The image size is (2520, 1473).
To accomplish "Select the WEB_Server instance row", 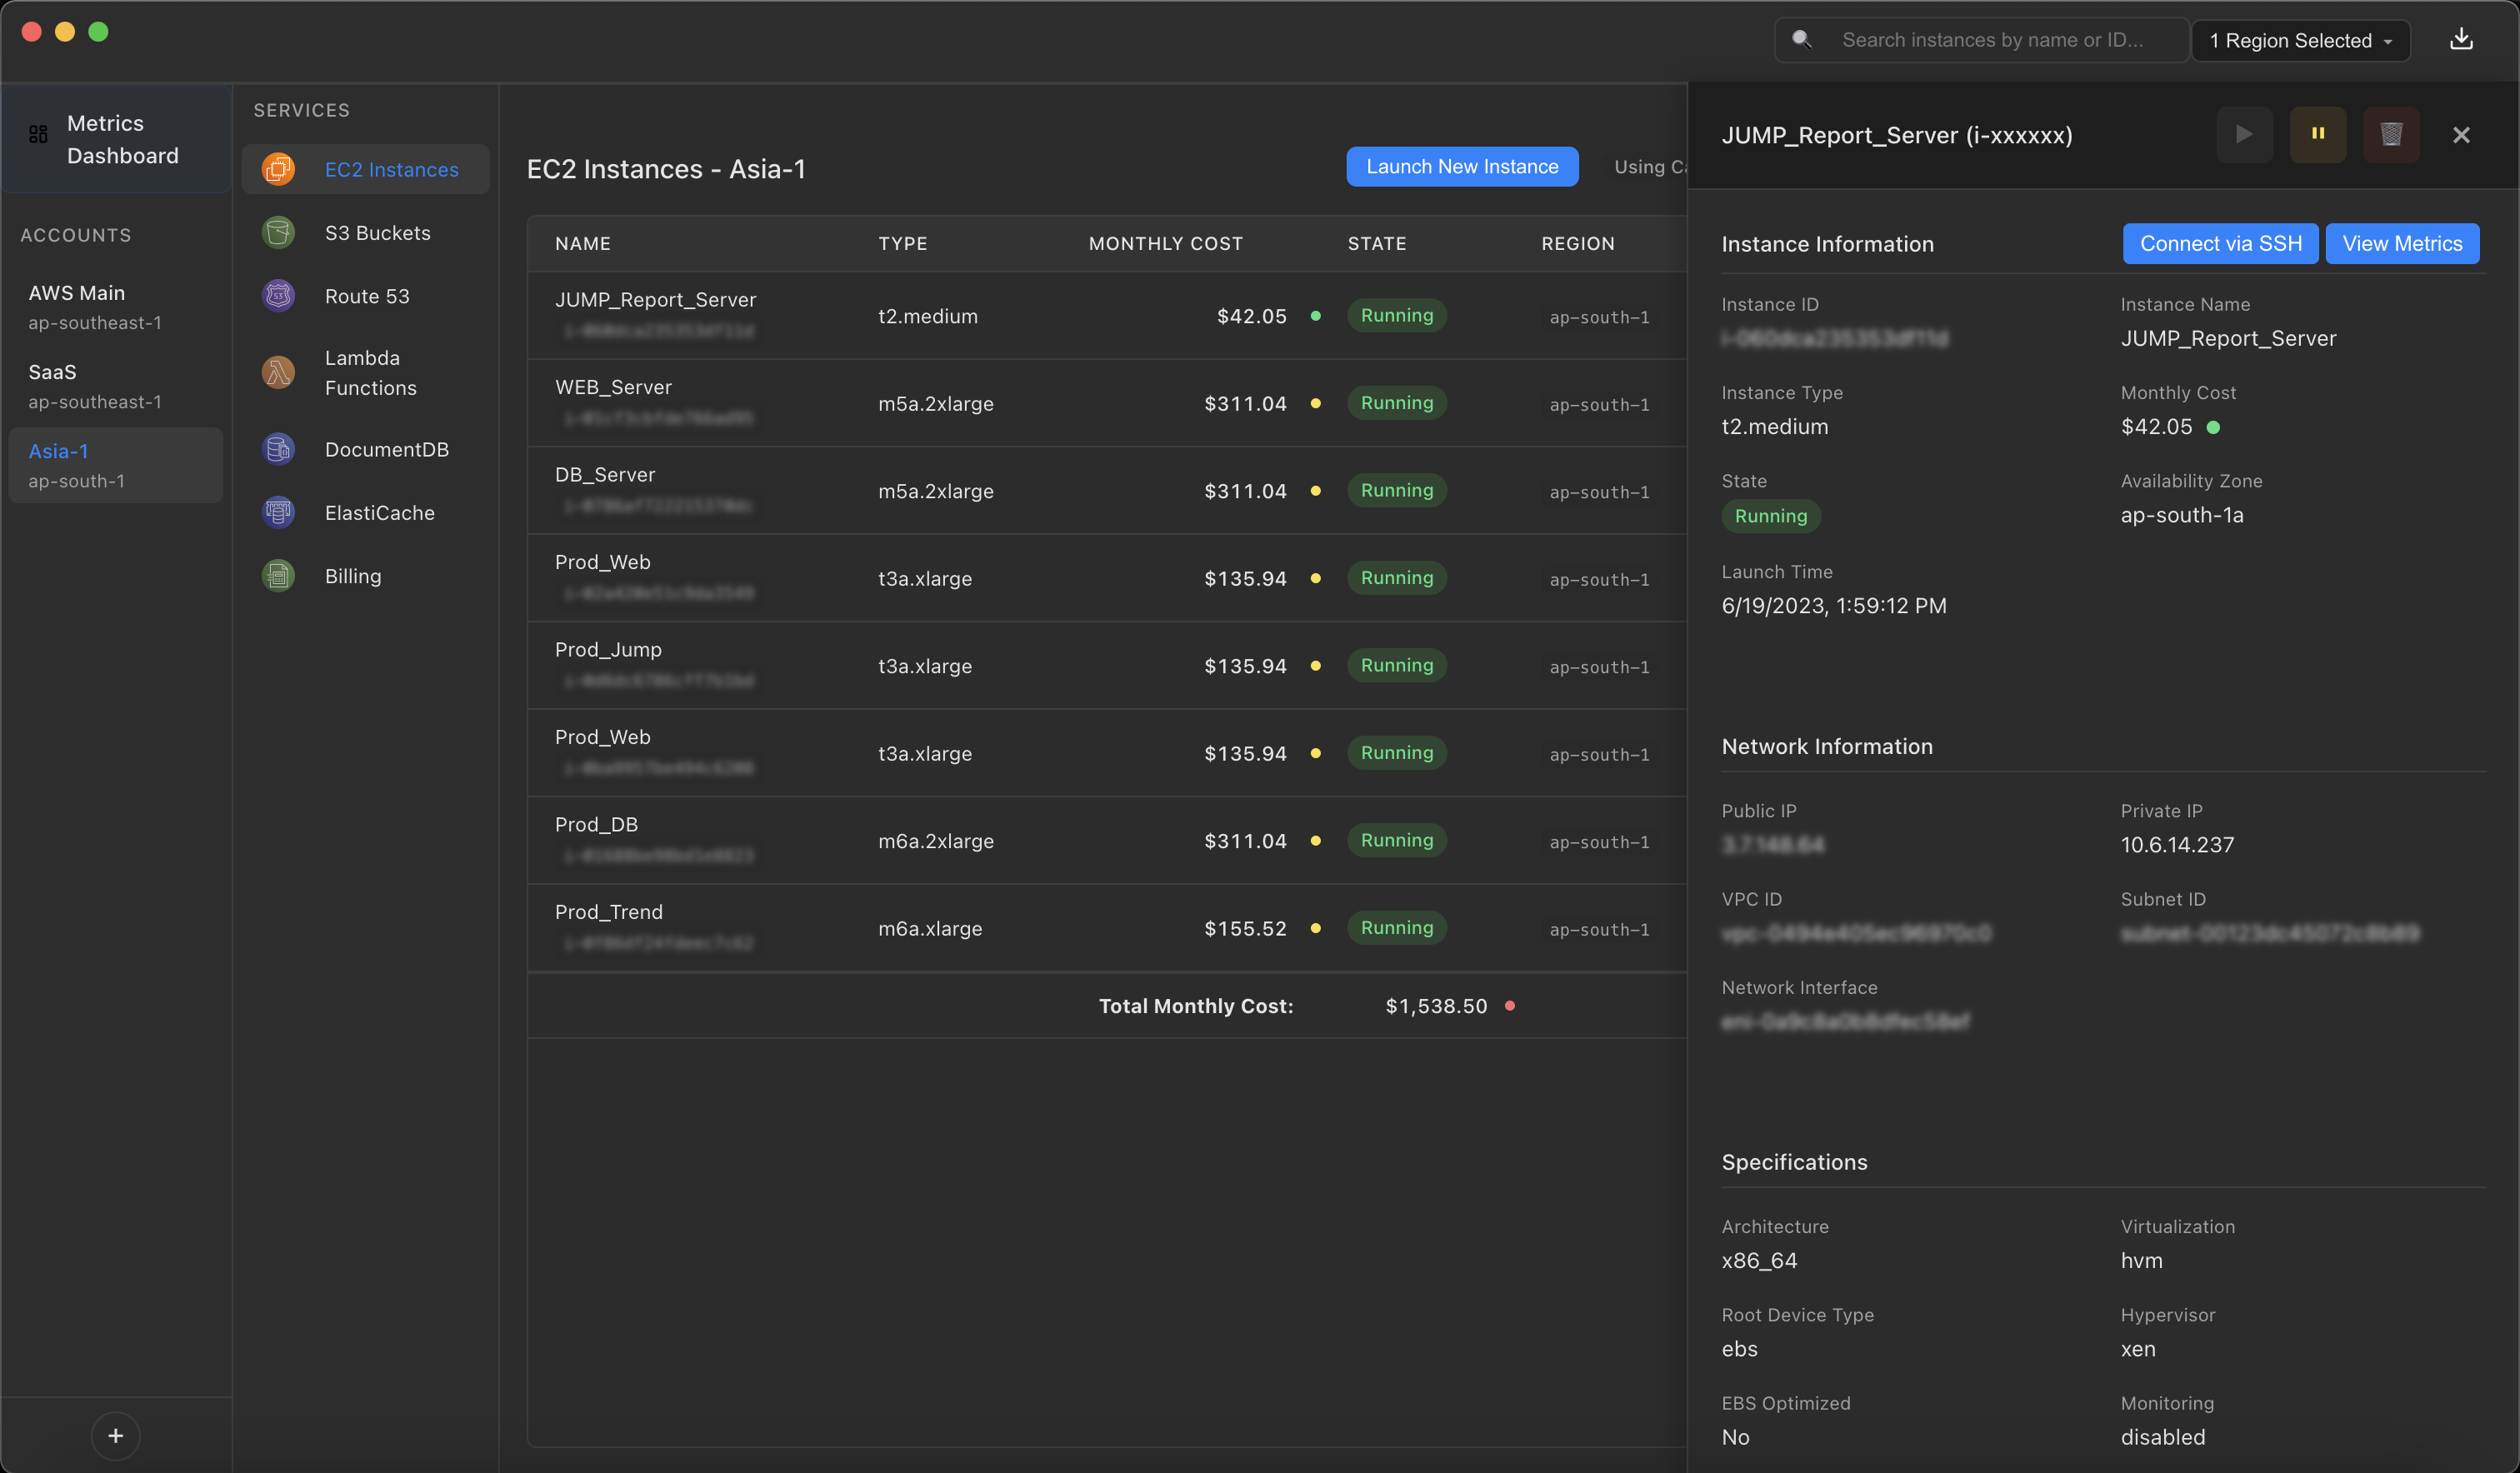I will tap(1107, 403).
